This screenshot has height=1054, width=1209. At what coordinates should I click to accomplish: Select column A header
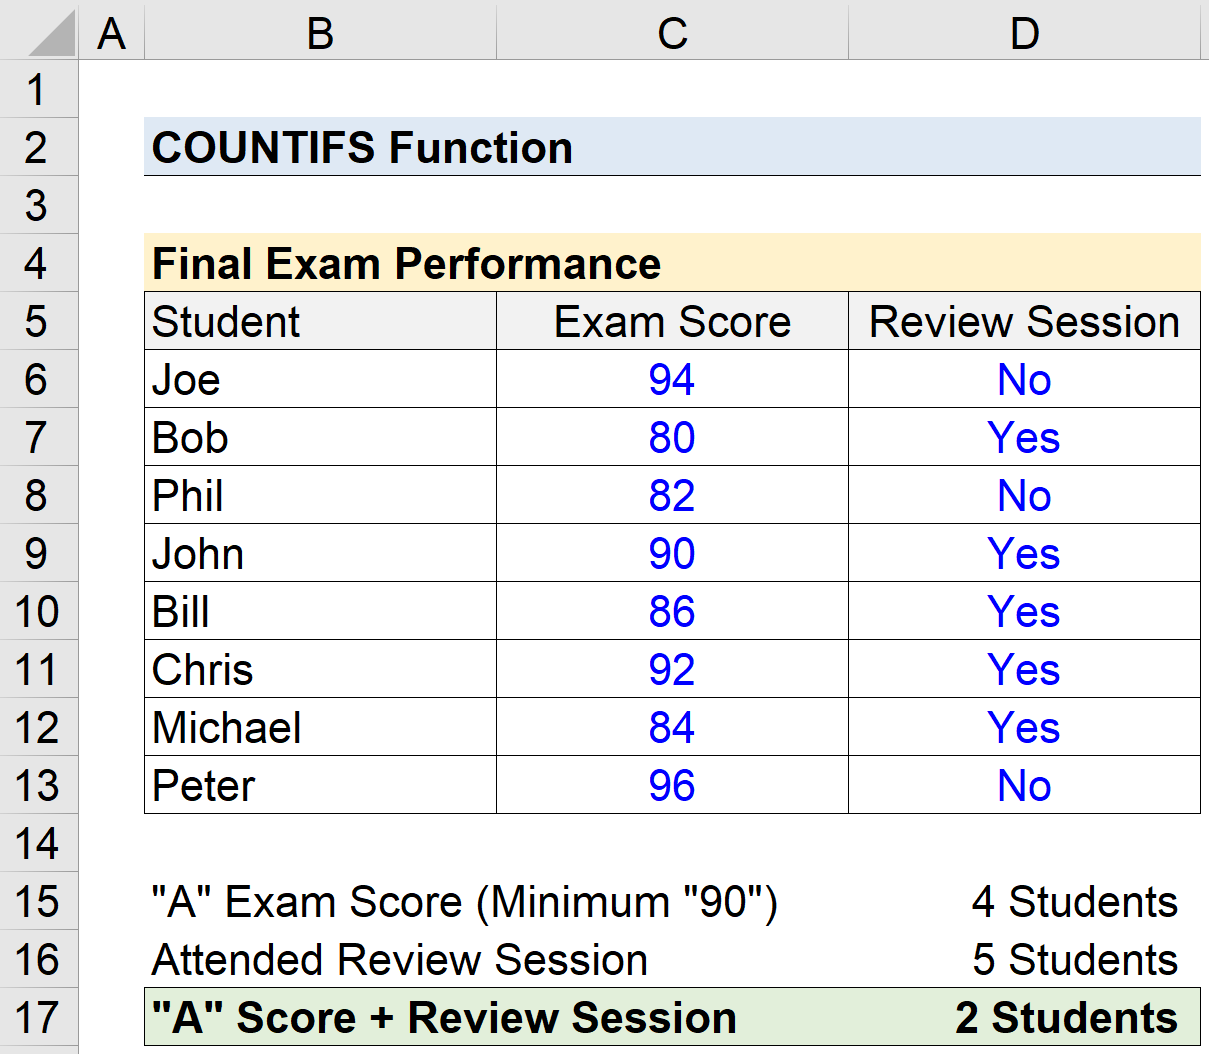(111, 32)
